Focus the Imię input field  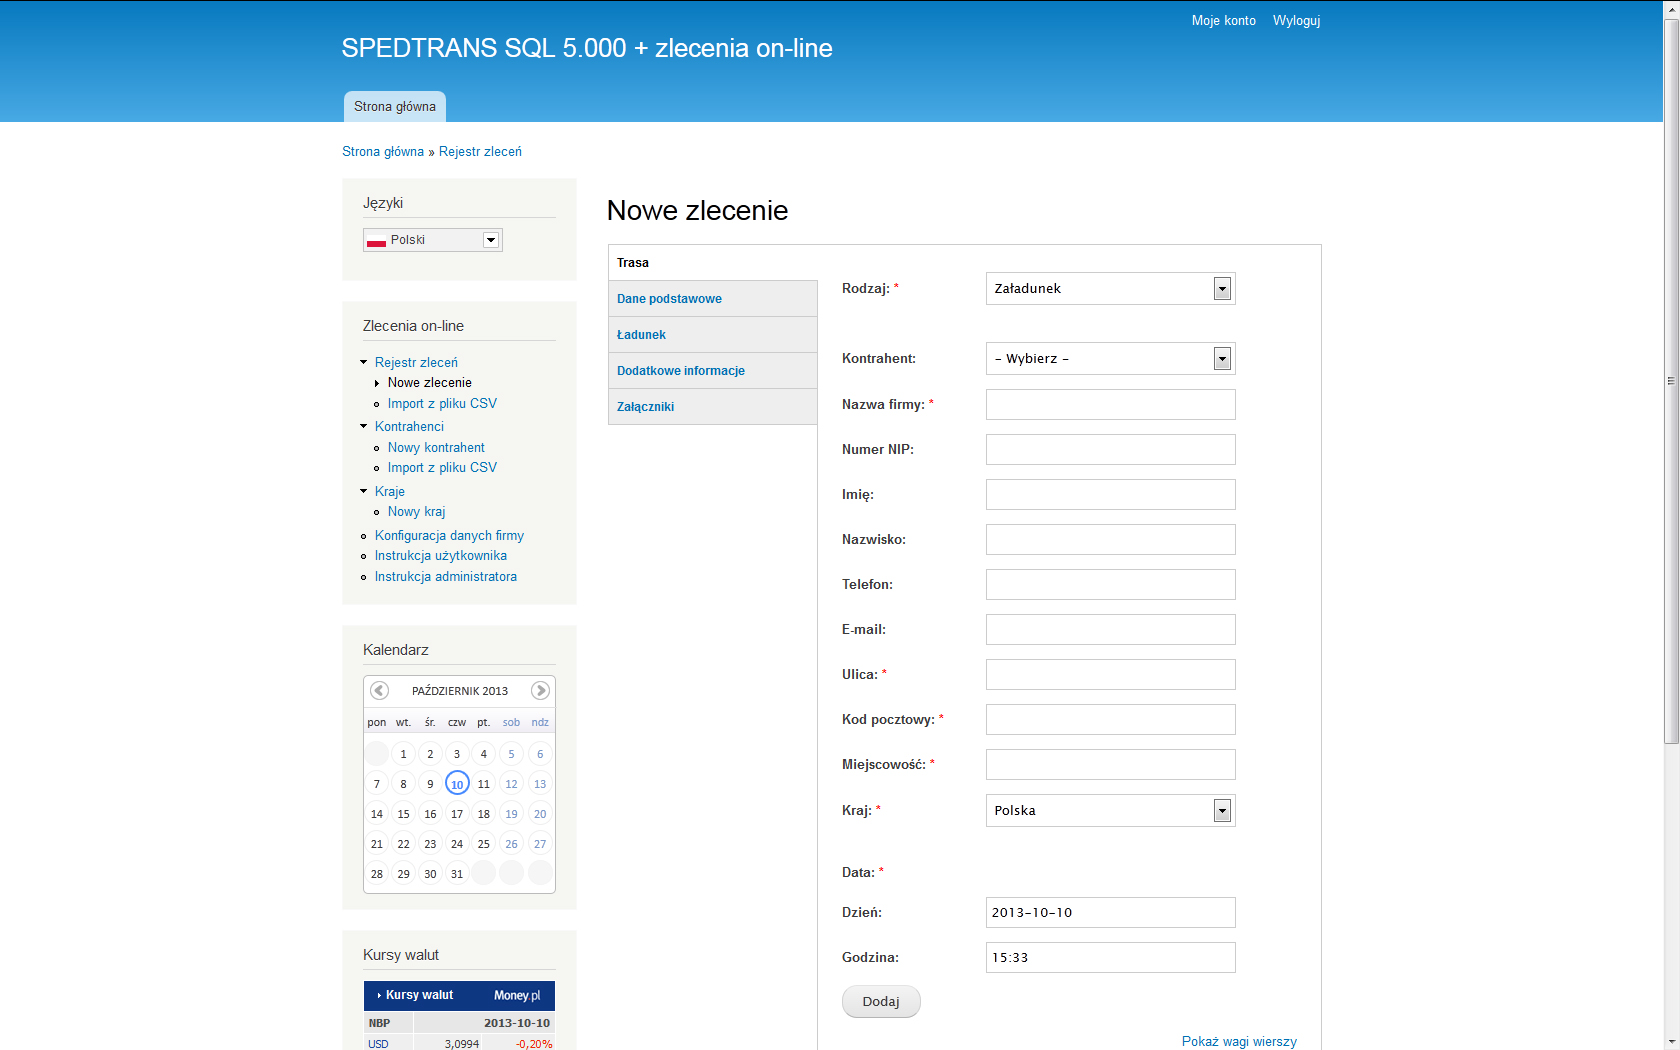coord(1111,494)
